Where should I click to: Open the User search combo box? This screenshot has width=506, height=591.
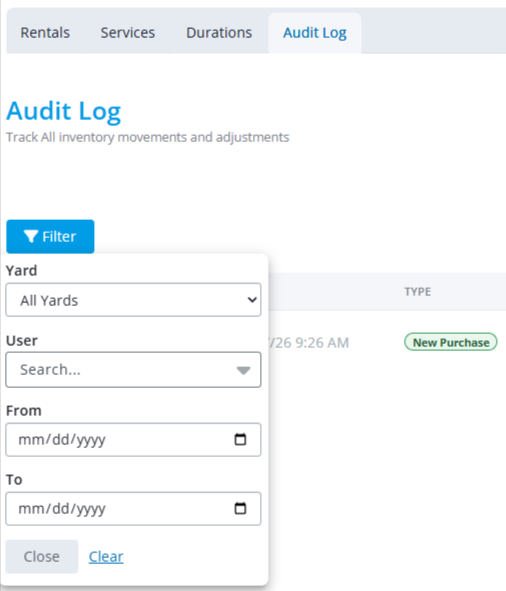tap(133, 370)
